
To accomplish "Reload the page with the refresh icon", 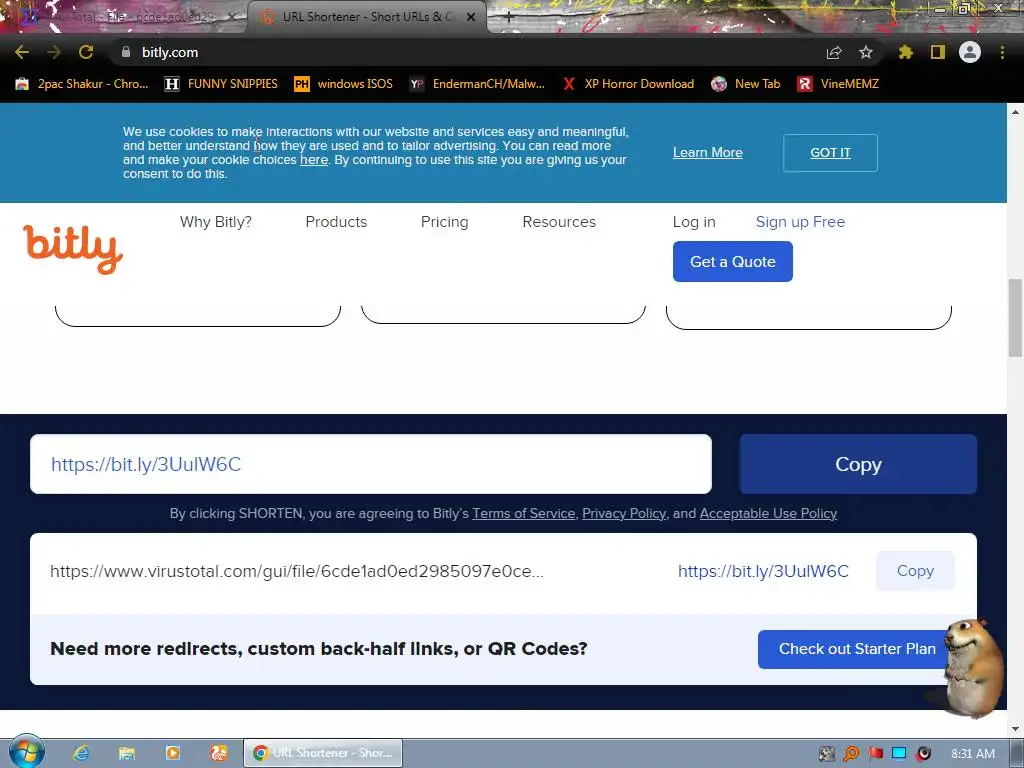I will coord(86,52).
